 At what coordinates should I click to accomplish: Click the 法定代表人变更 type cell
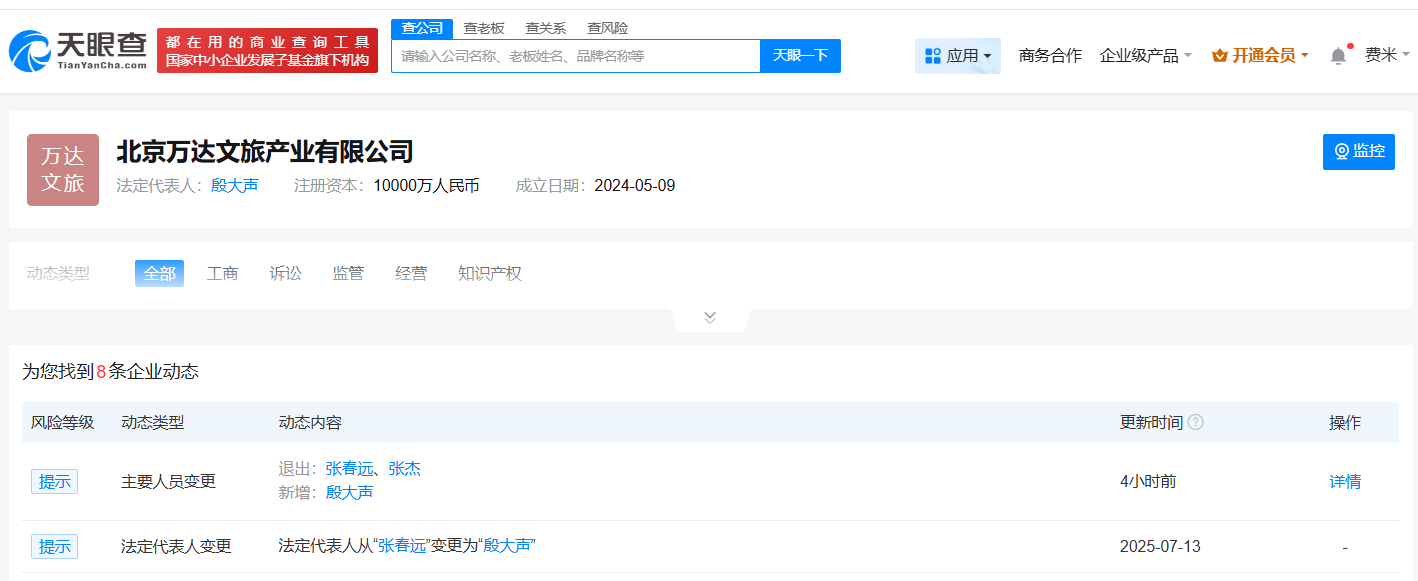tap(176, 547)
